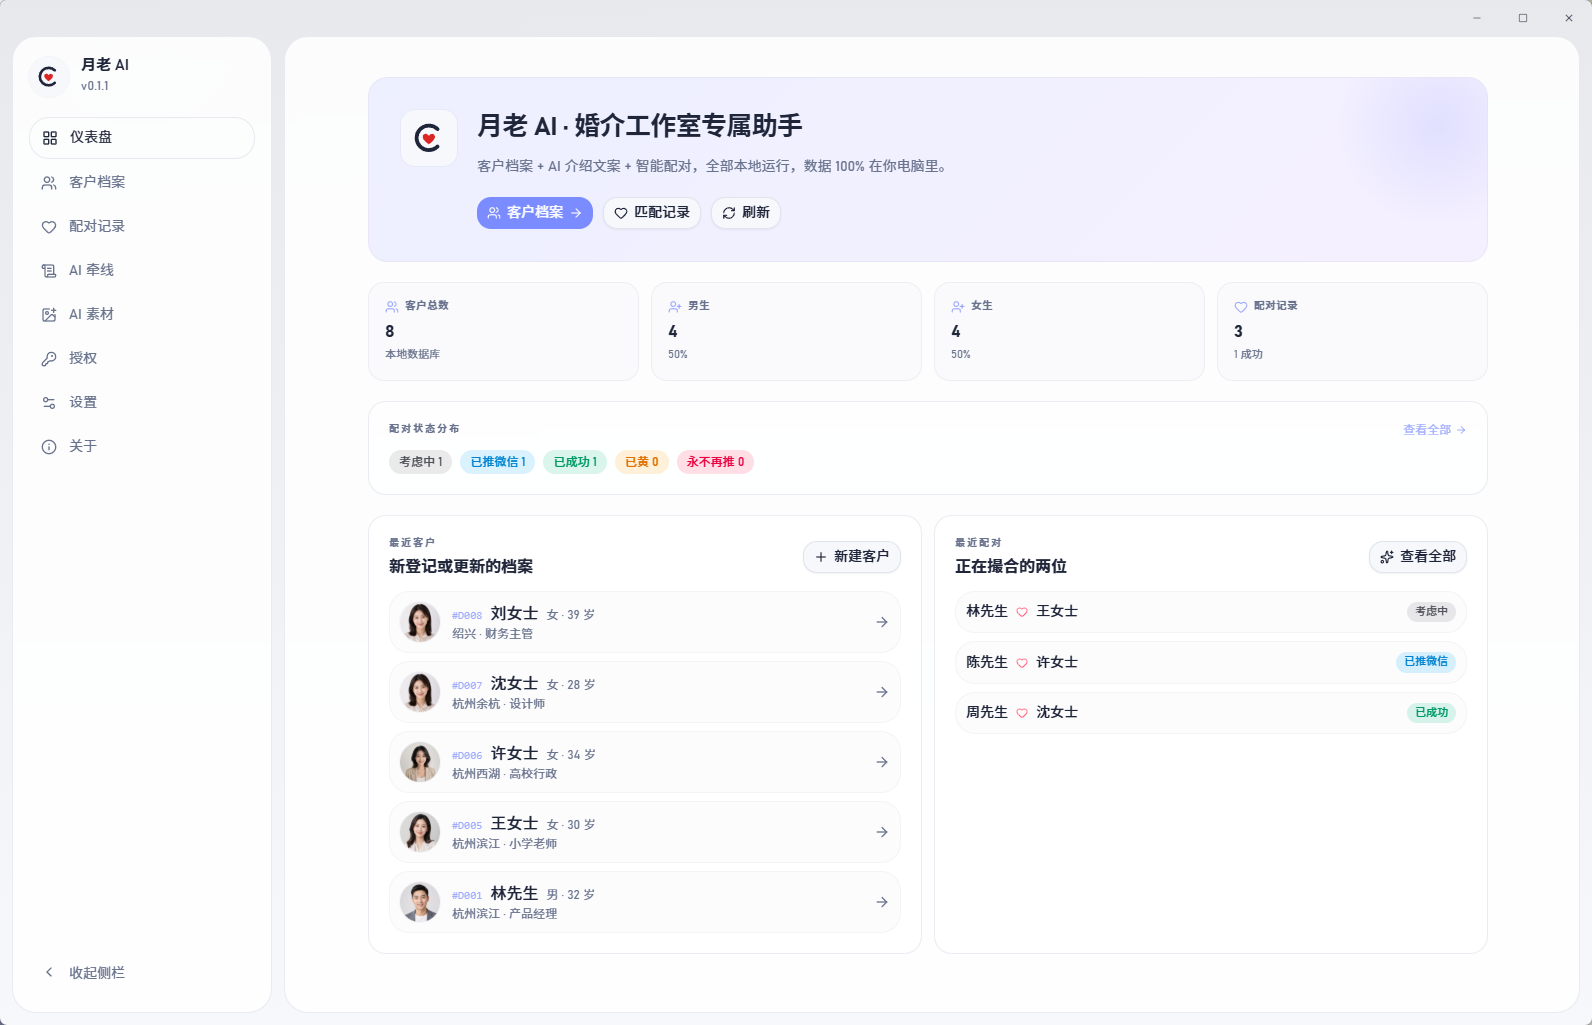Click the large logo in hero banner

click(429, 138)
